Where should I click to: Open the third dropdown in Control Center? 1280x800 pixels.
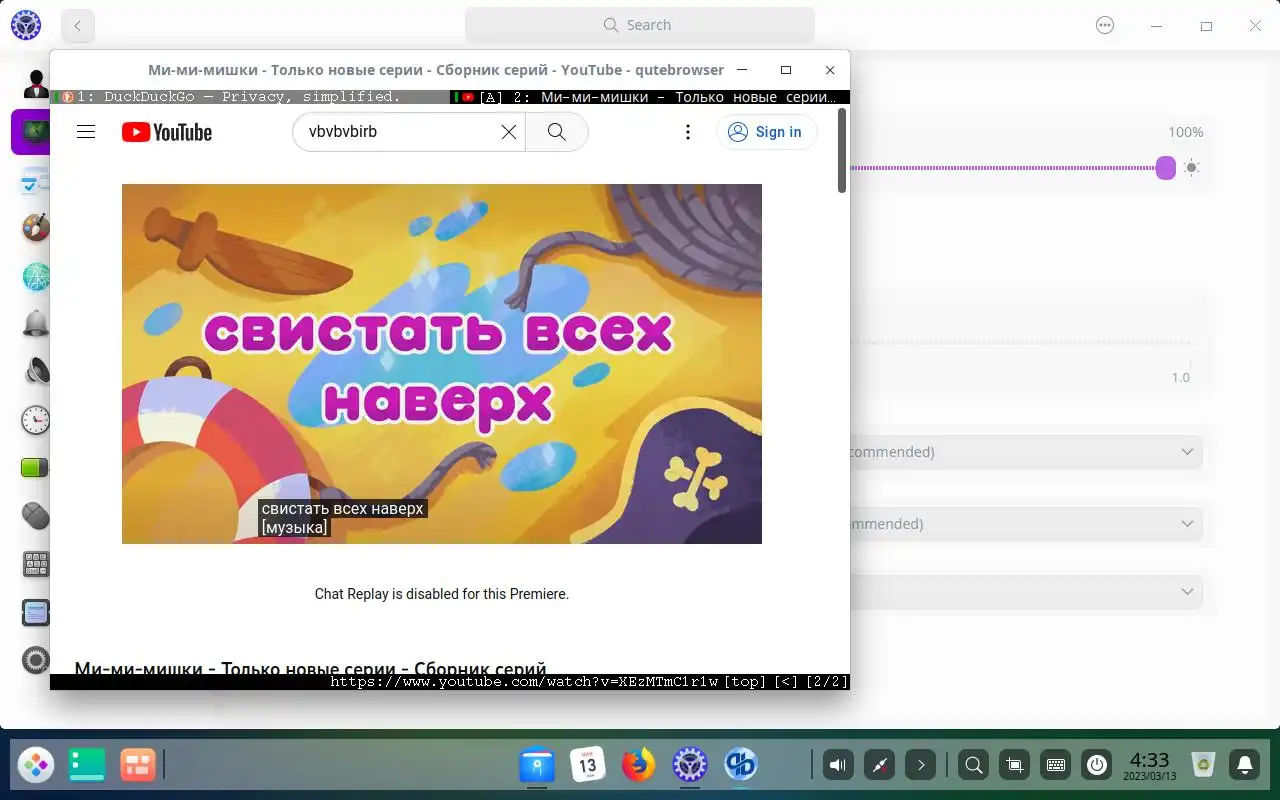1025,592
